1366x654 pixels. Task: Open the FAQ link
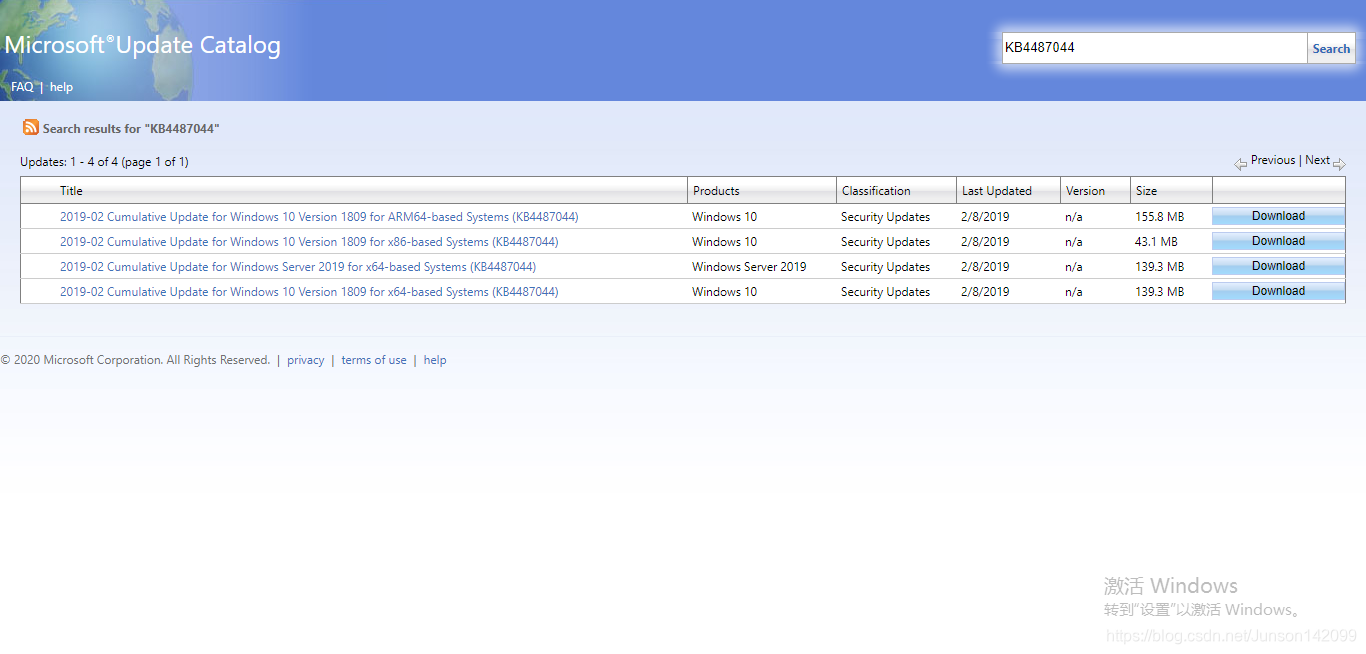(22, 87)
